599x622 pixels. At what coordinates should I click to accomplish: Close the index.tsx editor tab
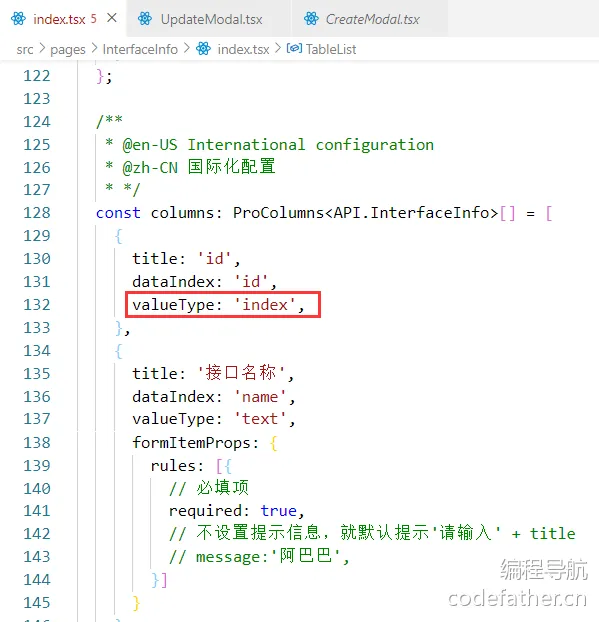coord(112,18)
